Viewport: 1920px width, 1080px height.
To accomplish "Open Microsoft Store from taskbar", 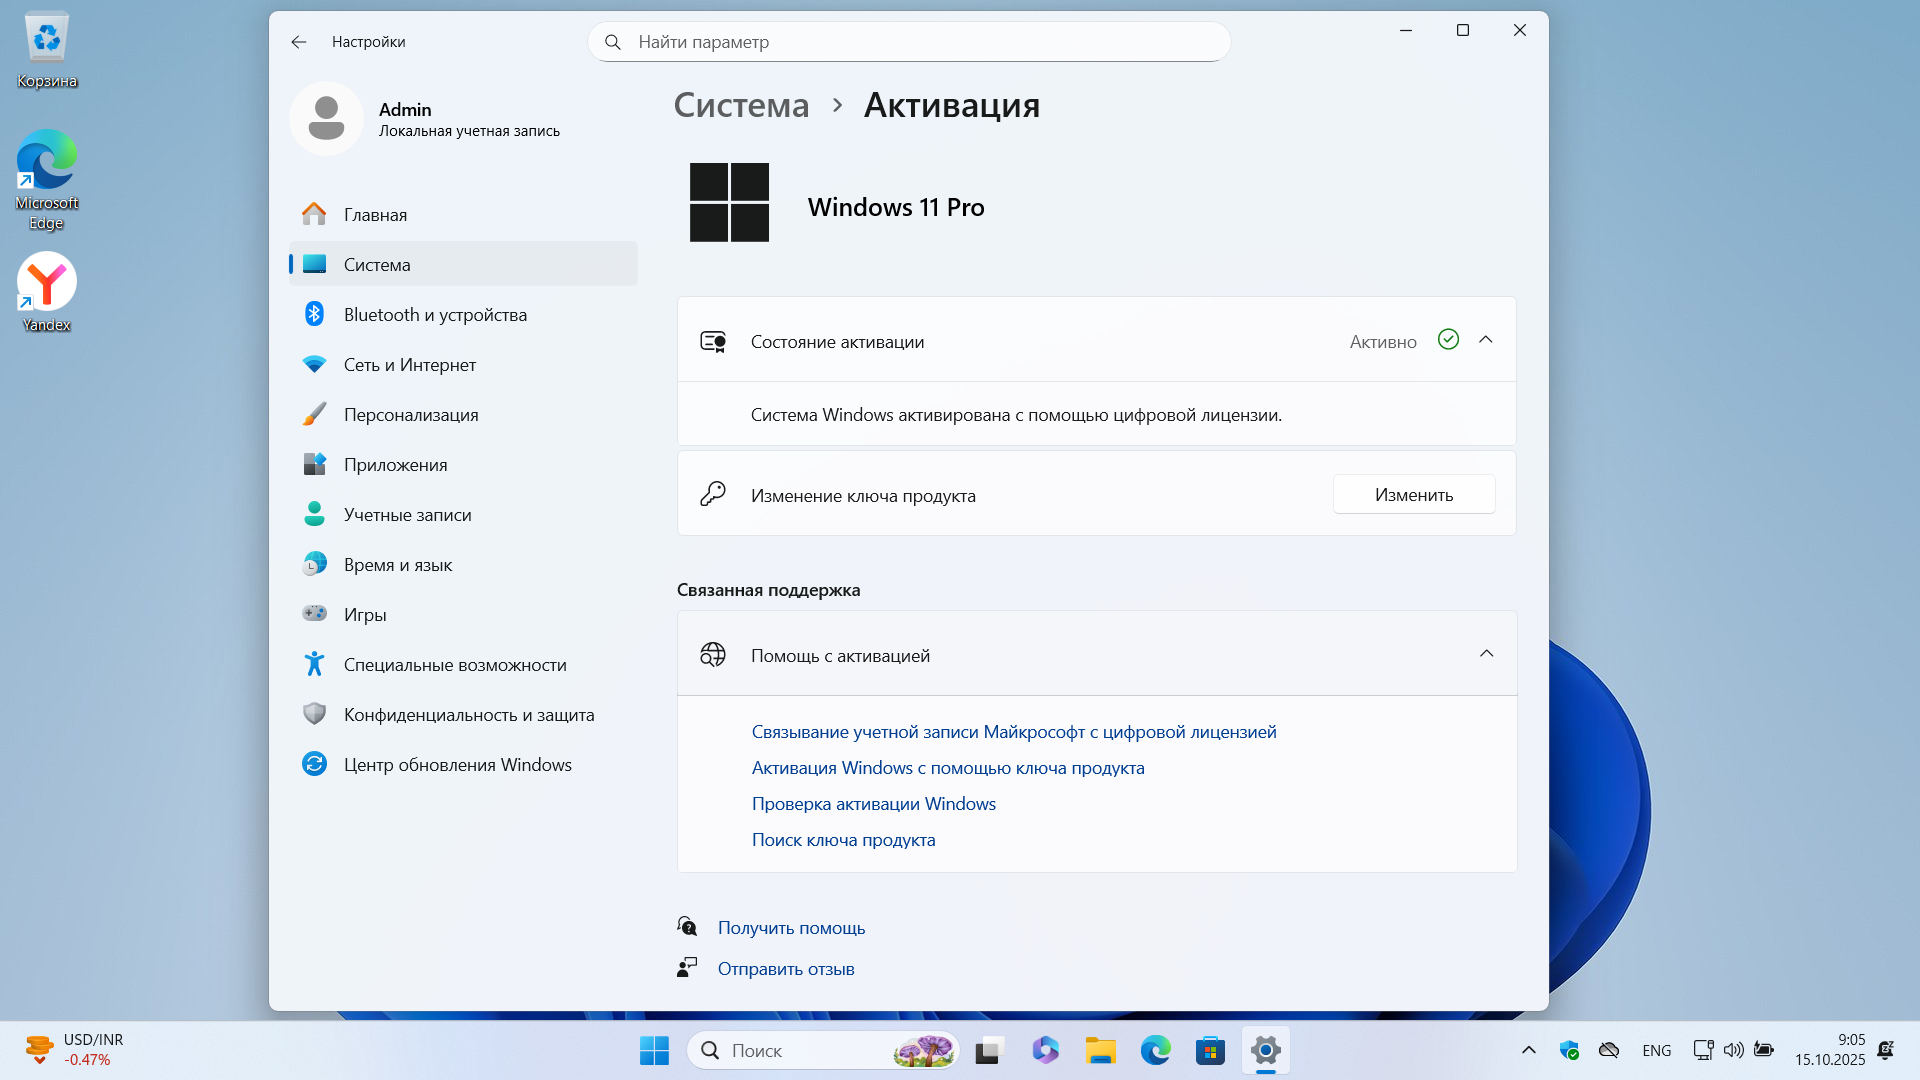I will point(1210,1051).
